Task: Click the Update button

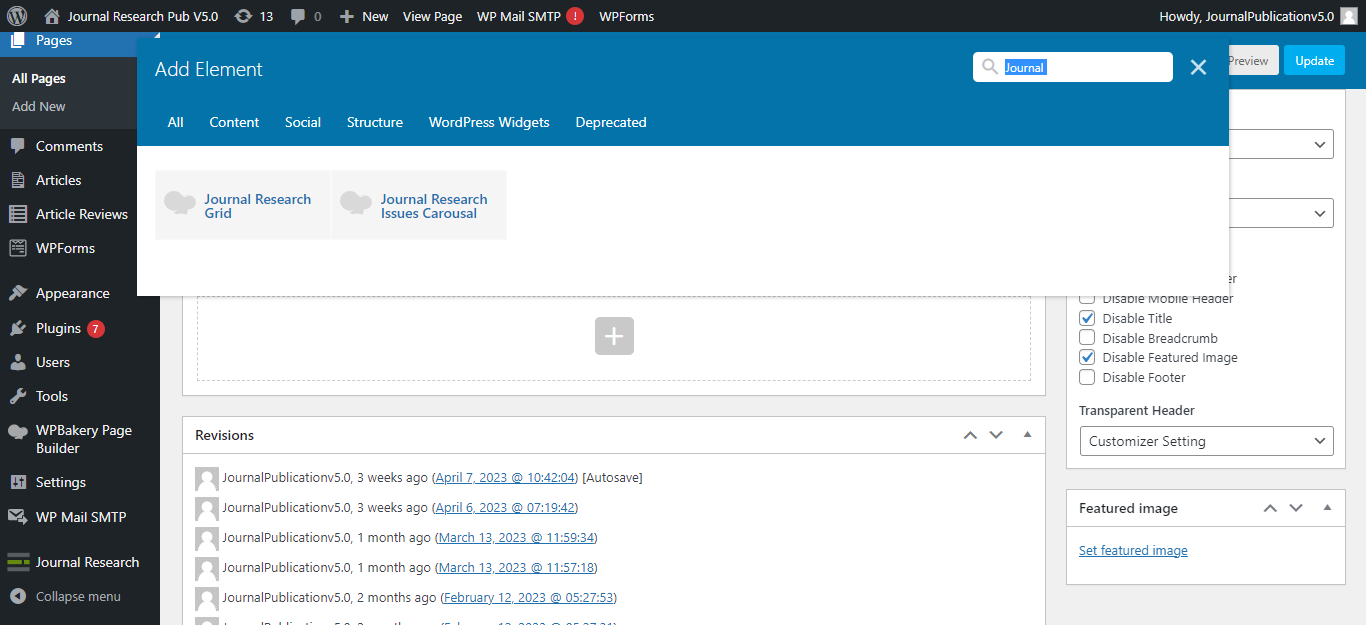Action: [1314, 60]
